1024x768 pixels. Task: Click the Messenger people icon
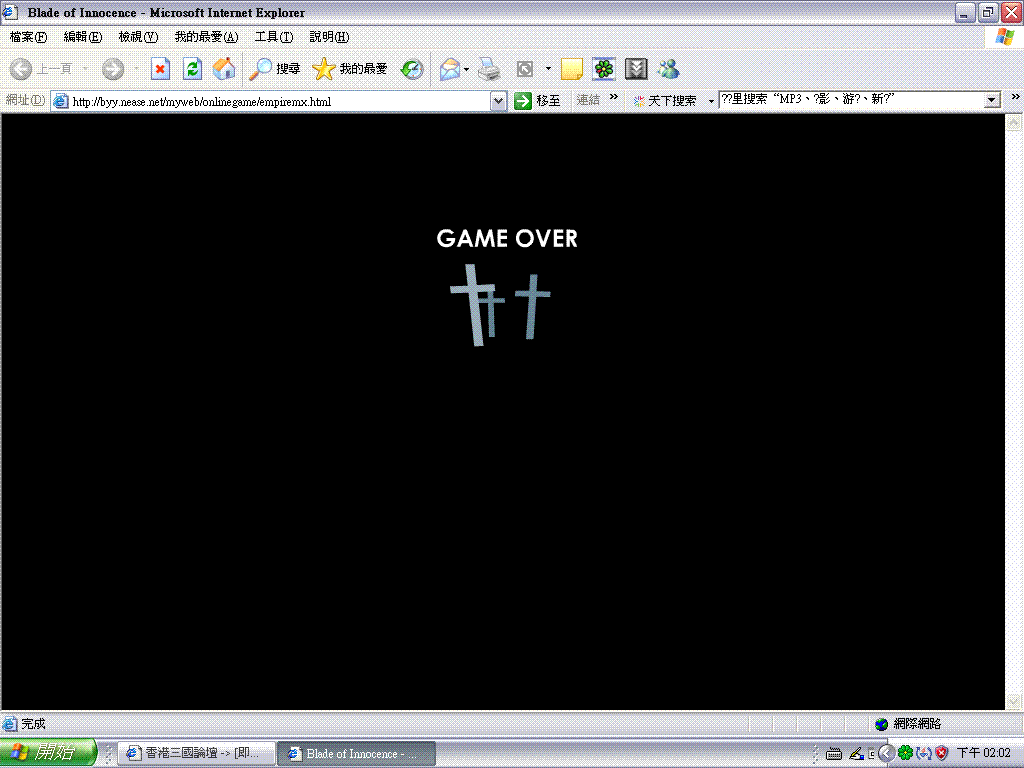point(668,69)
